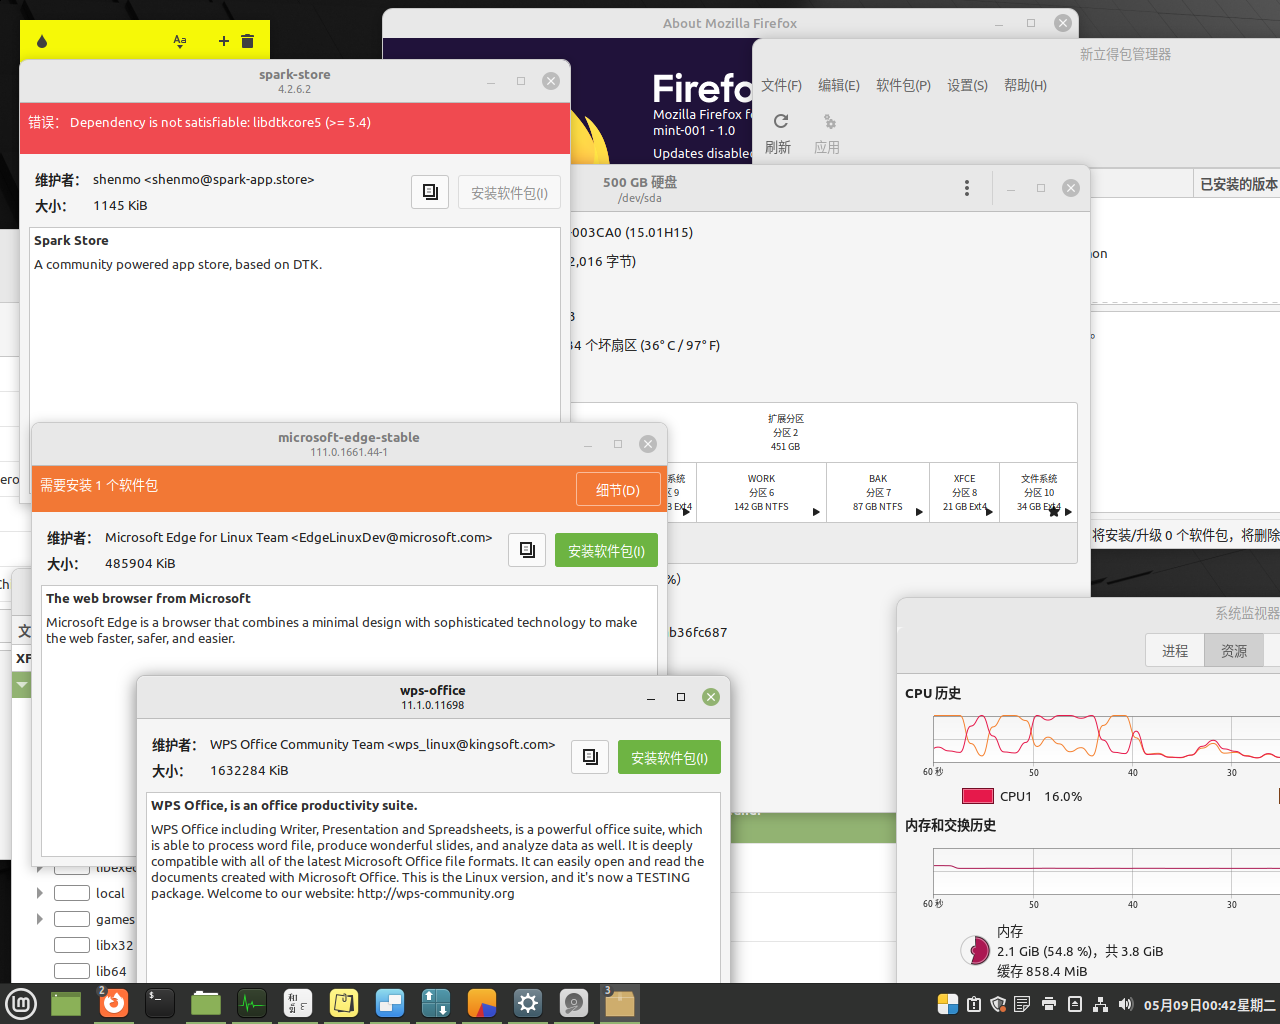This screenshot has height=1024, width=1280.
Task: Switch to system monitor taskbar icon
Action: pyautogui.click(x=252, y=1003)
